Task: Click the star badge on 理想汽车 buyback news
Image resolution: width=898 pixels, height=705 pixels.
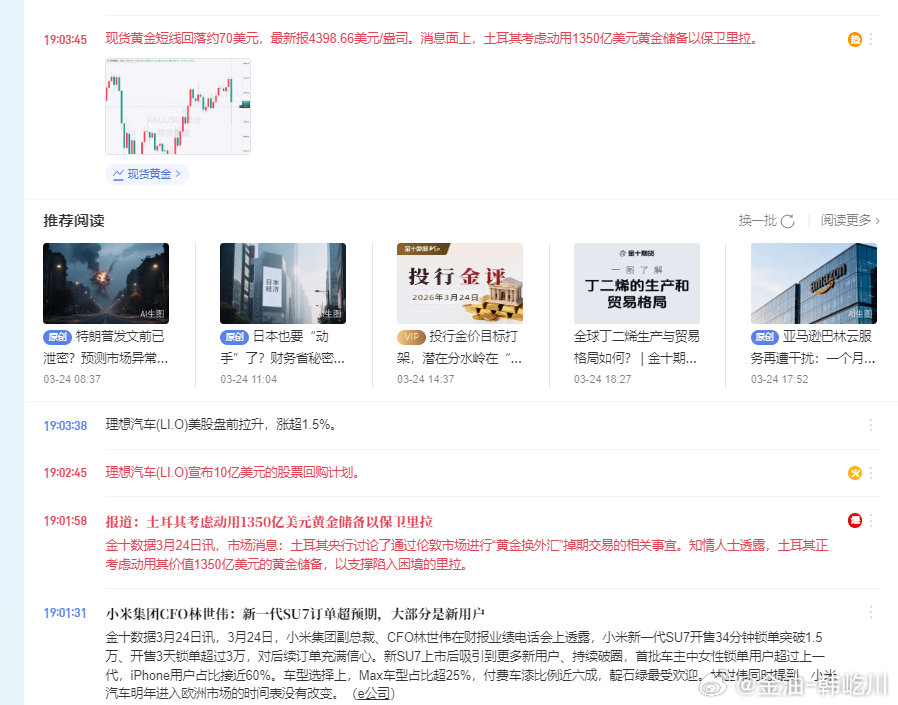Action: (x=854, y=473)
